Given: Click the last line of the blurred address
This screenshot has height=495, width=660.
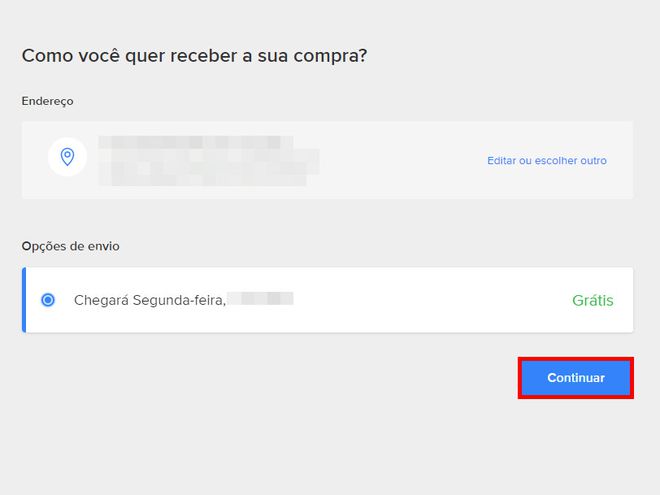Looking at the screenshot, I should point(202,180).
